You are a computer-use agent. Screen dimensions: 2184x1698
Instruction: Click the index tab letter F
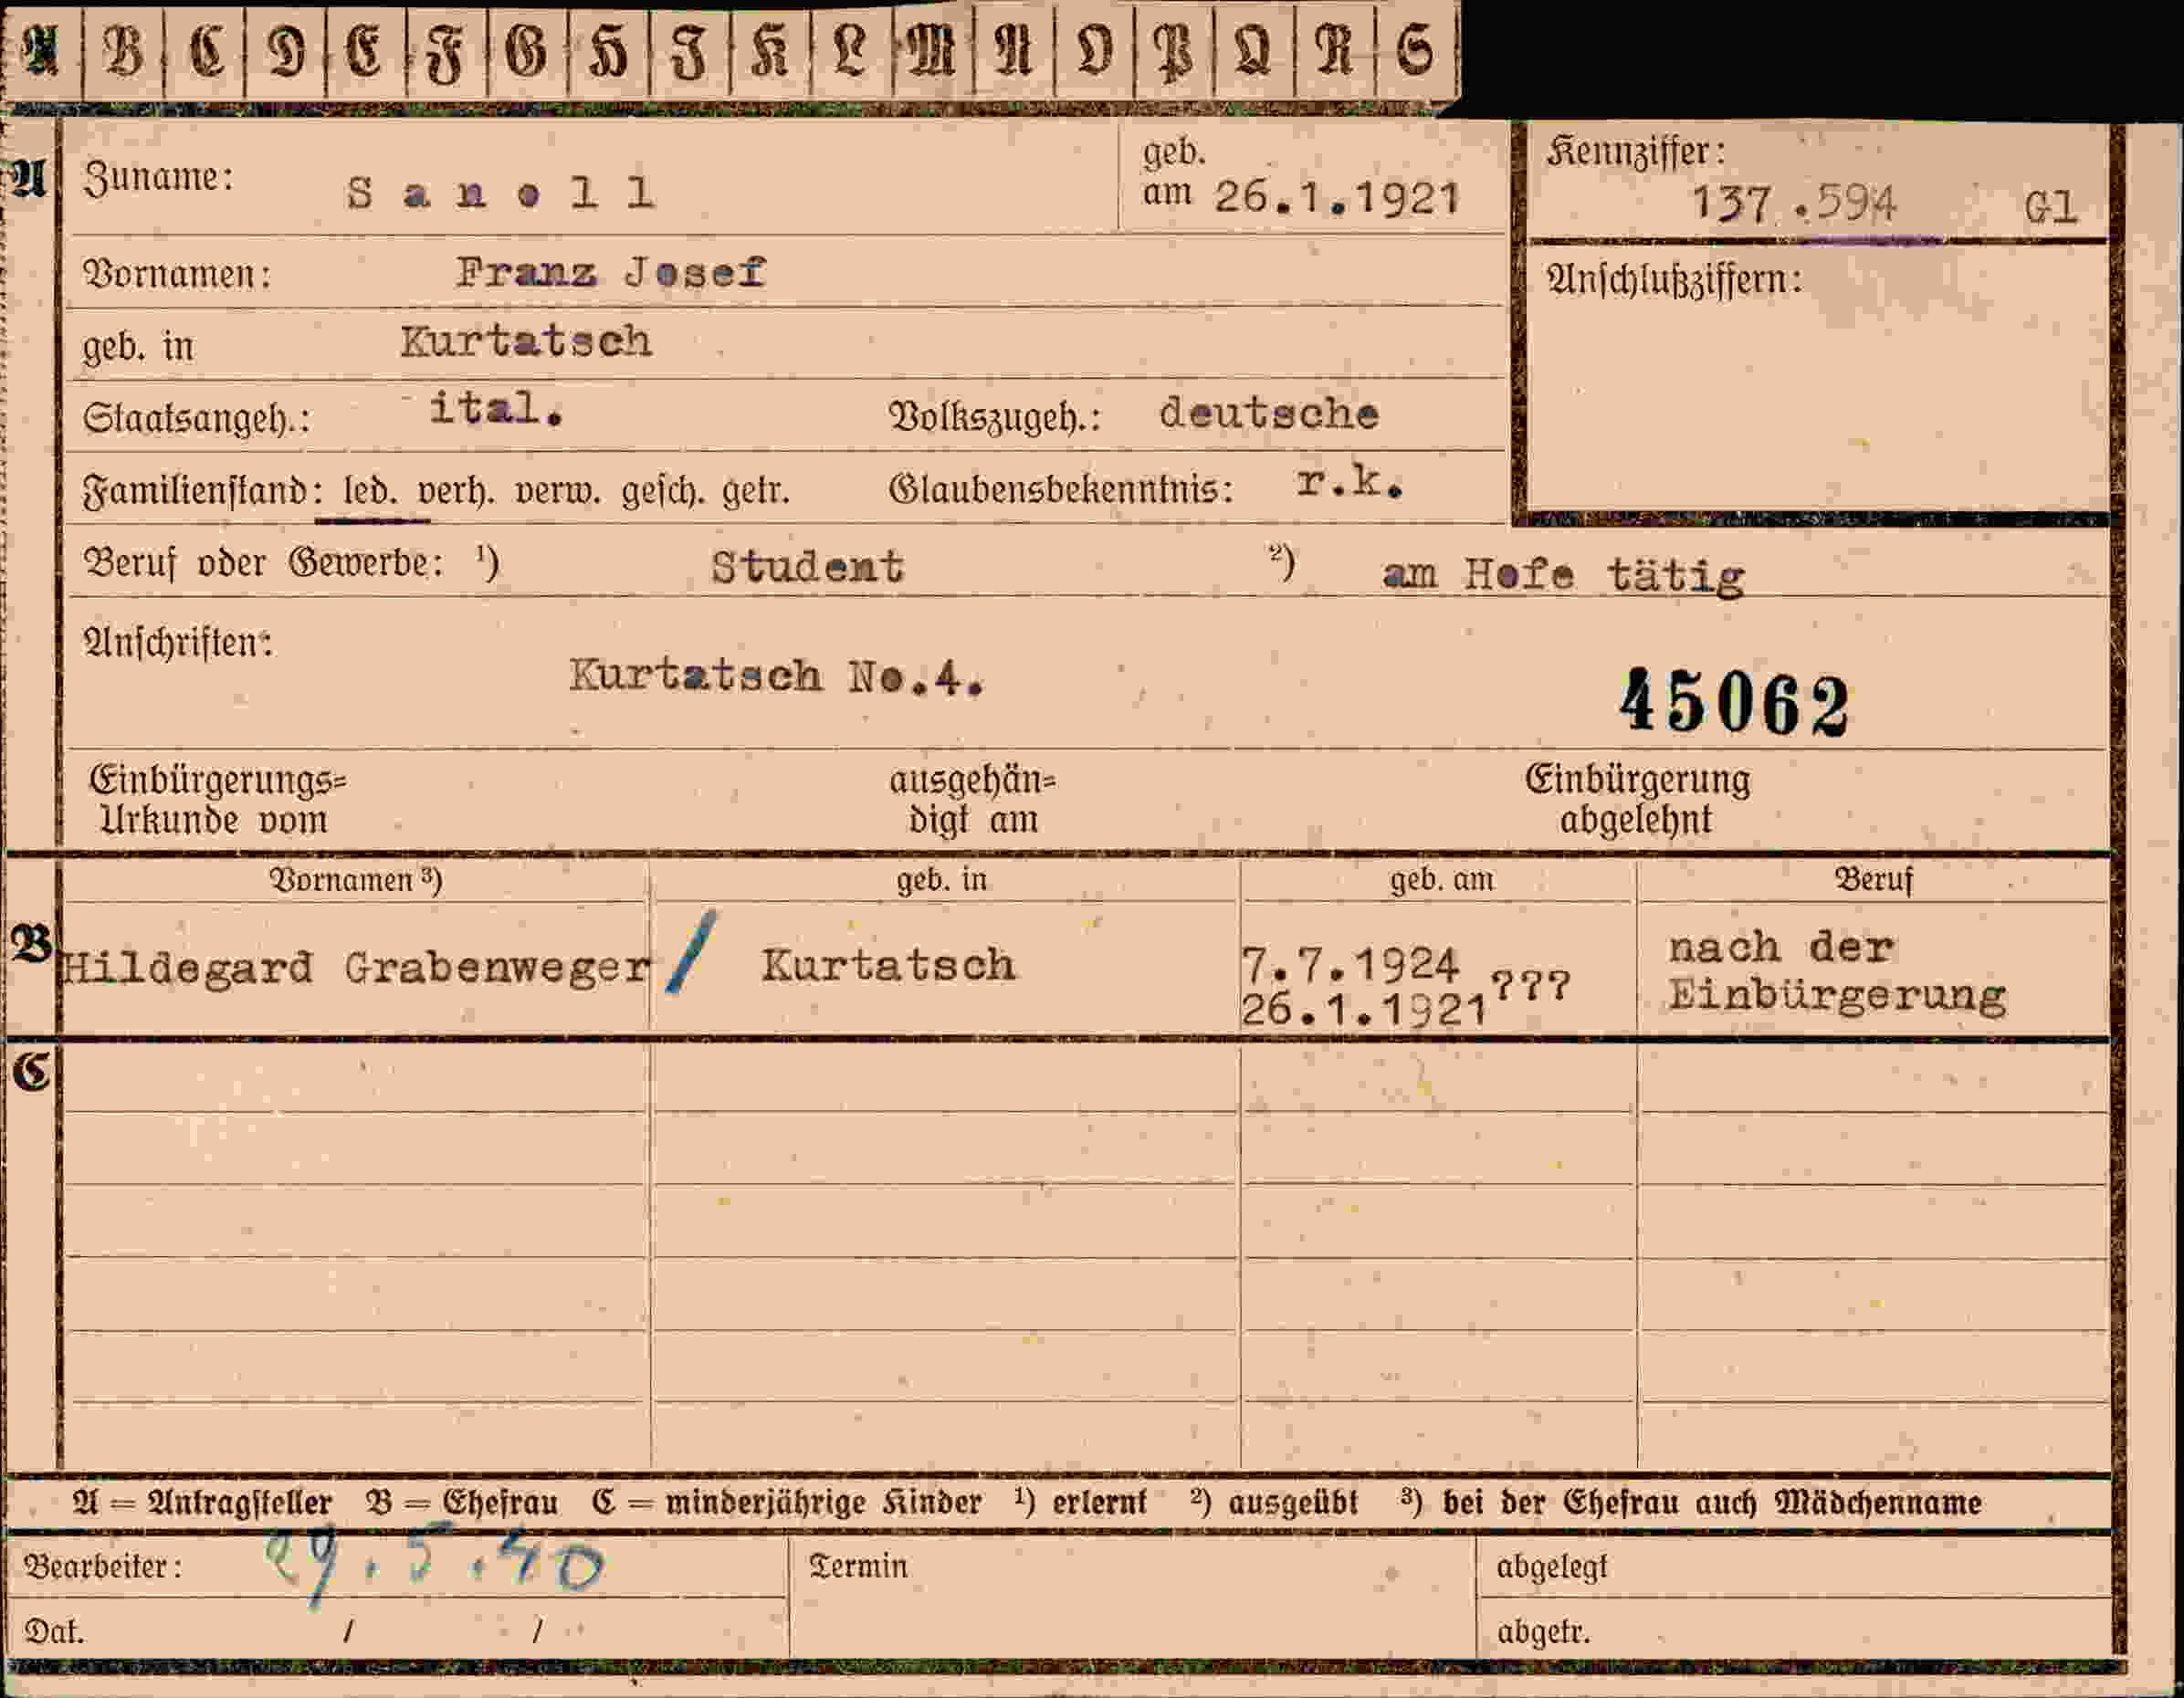click(x=446, y=53)
